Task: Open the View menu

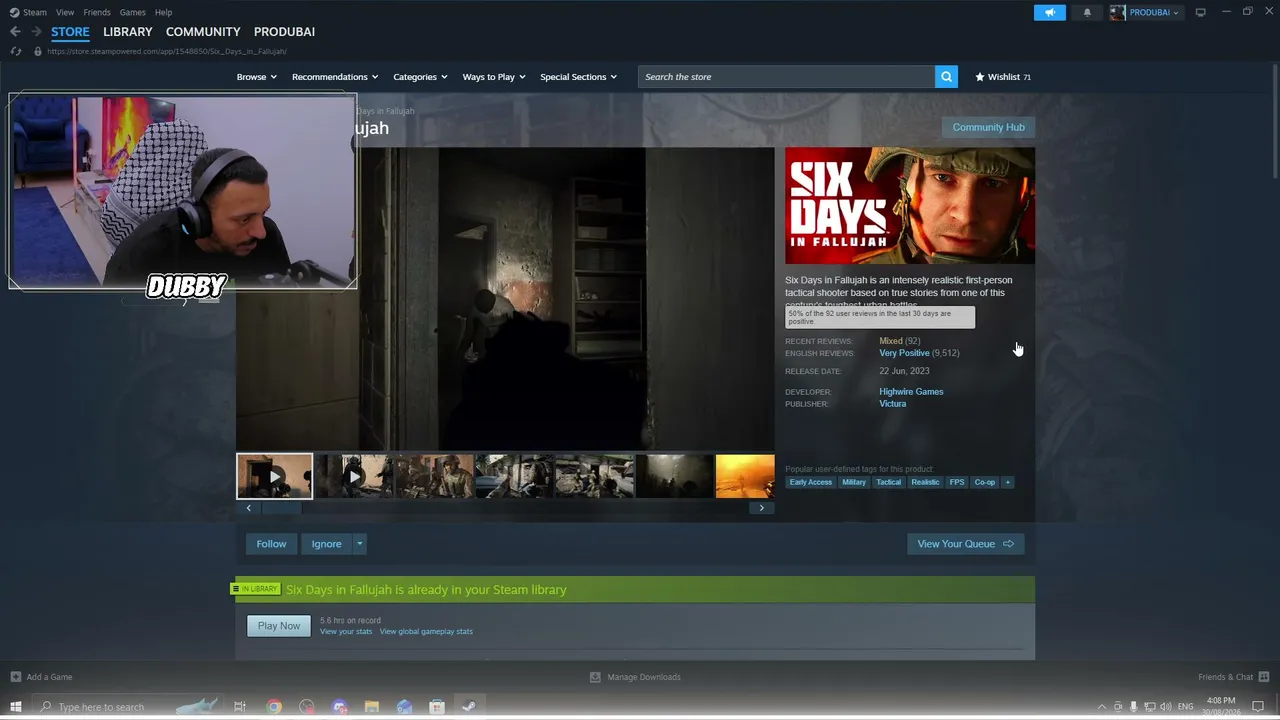Action: click(x=65, y=12)
